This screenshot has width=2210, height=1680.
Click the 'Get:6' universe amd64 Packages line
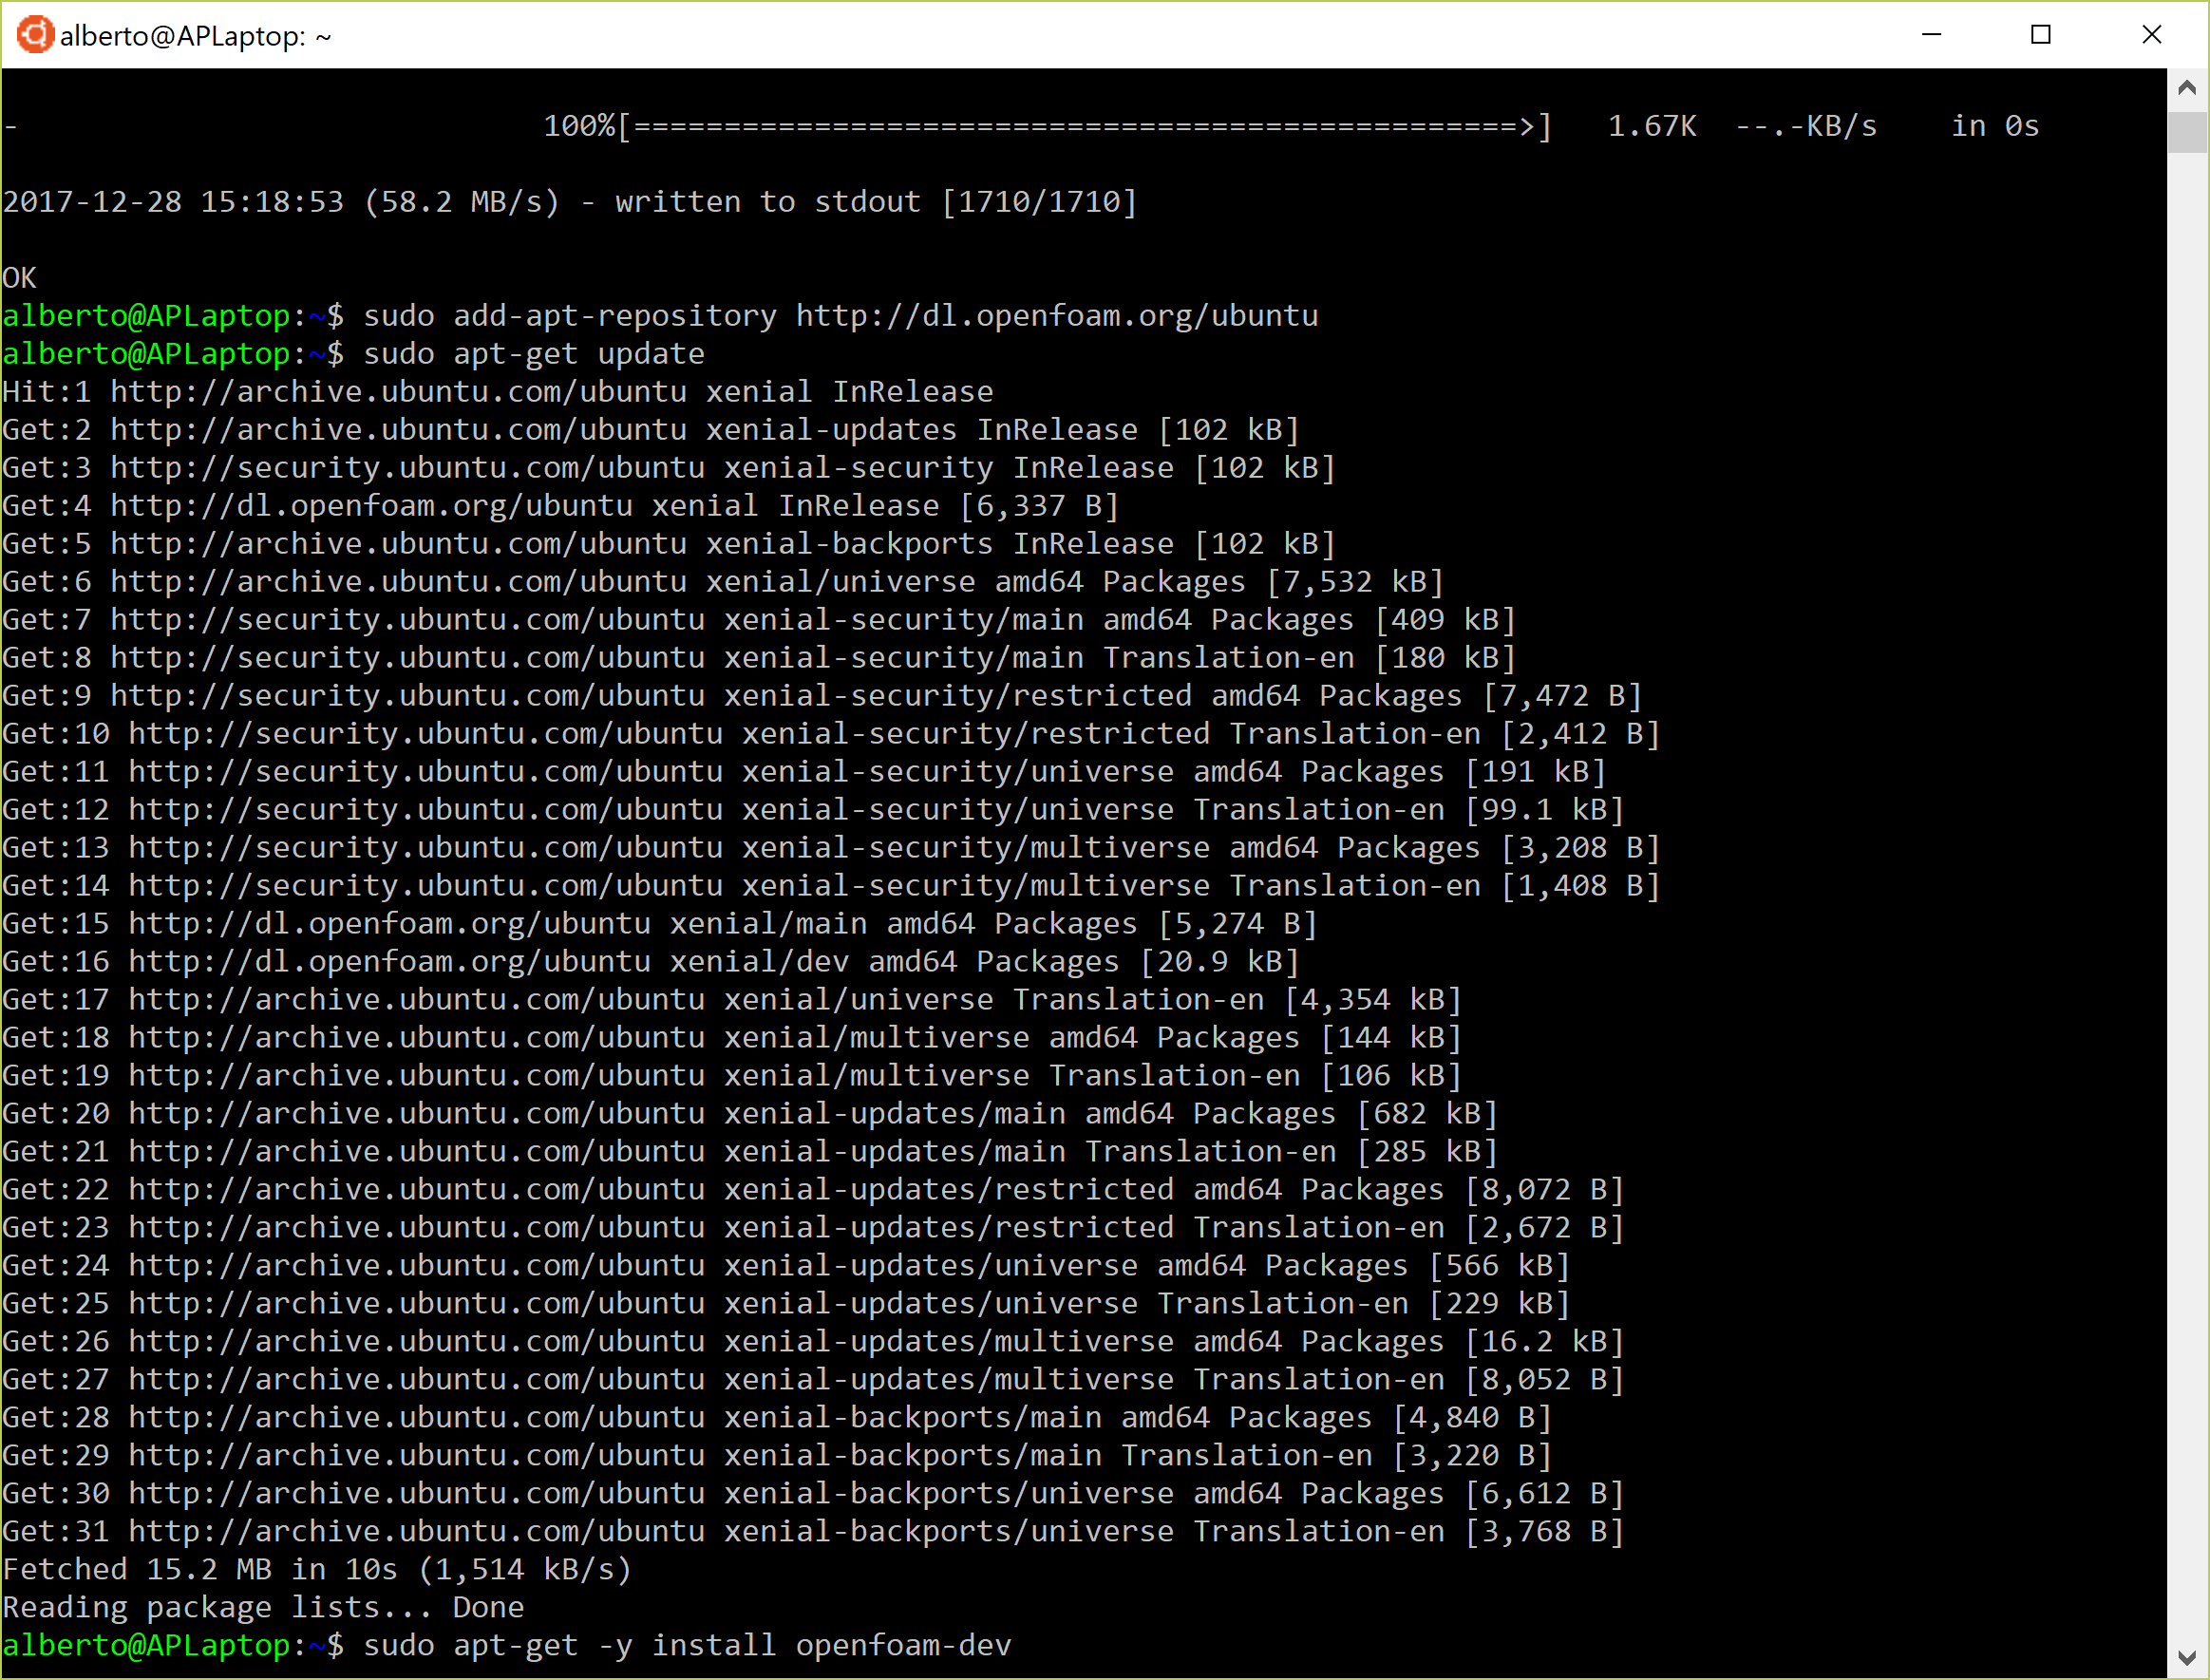tap(723, 582)
